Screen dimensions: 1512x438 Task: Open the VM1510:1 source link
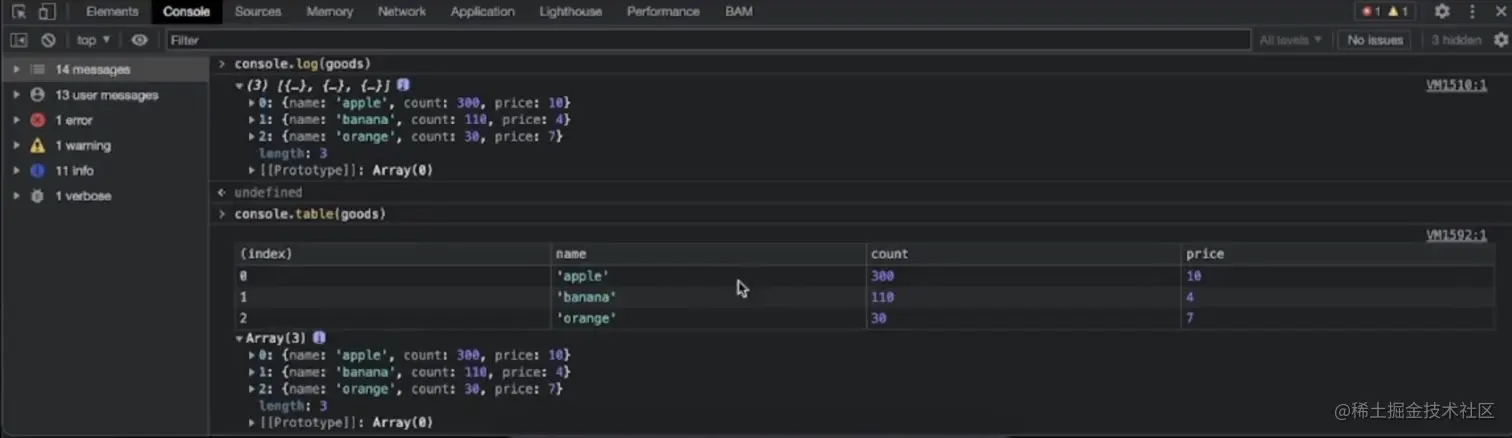coord(1455,86)
